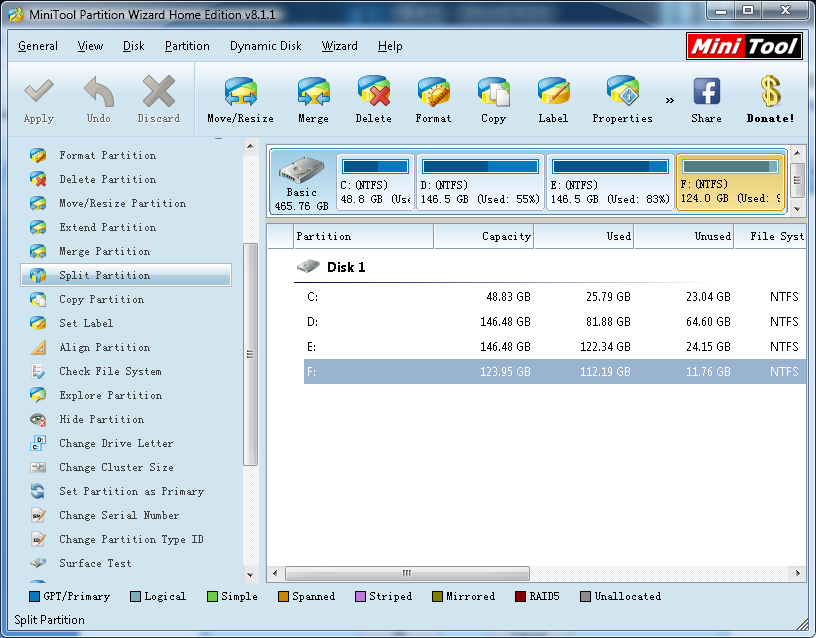Click the Move/Resize Partition sidebar icon
This screenshot has height=638, width=816.
[38, 203]
